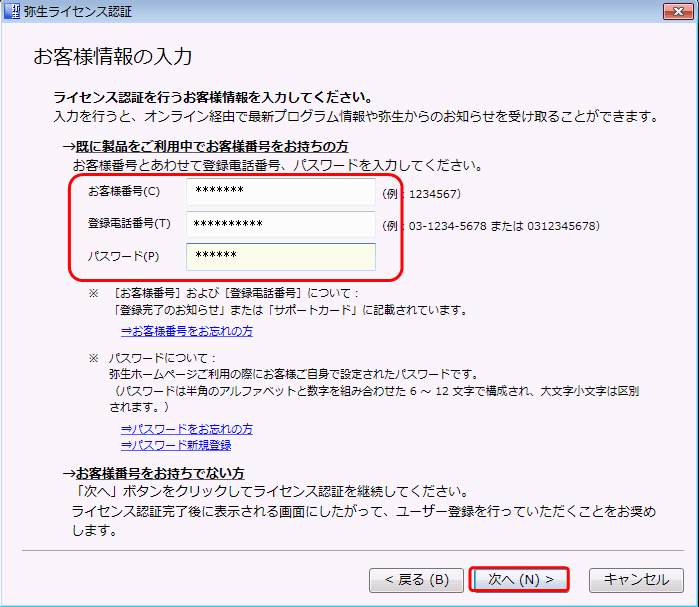Open the お客様番号をお忘れの方 link
Image resolution: width=699 pixels, height=607 pixels.
(x=187, y=330)
